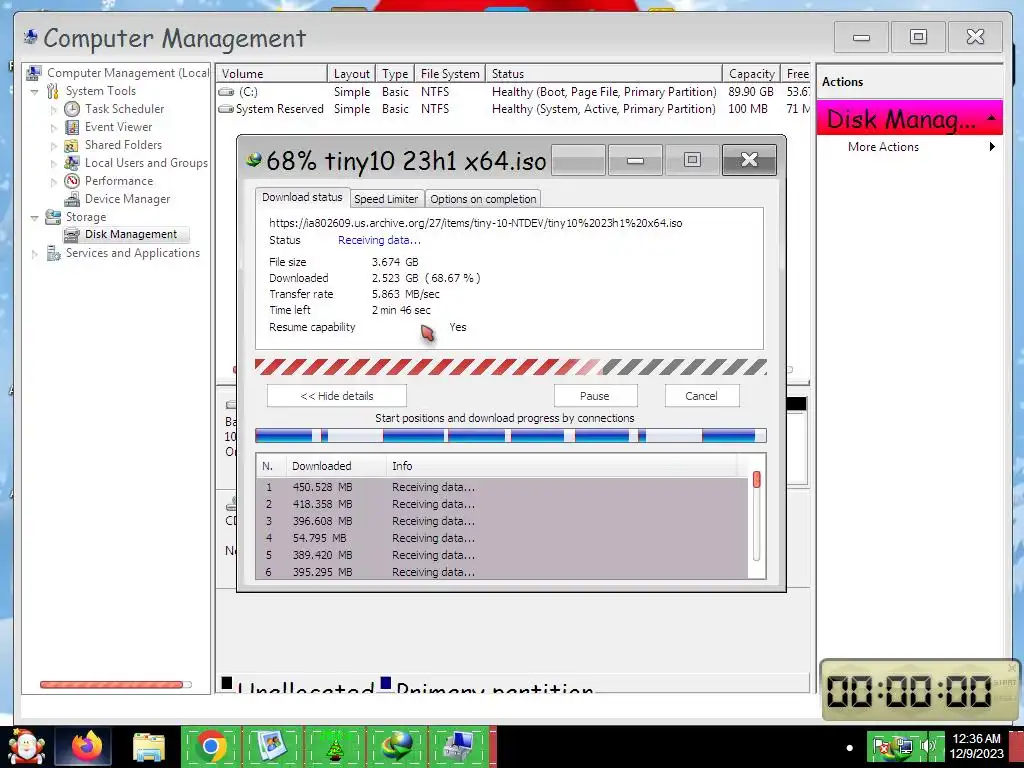
Task: Pause the tiny10 download
Action: [x=595, y=396]
